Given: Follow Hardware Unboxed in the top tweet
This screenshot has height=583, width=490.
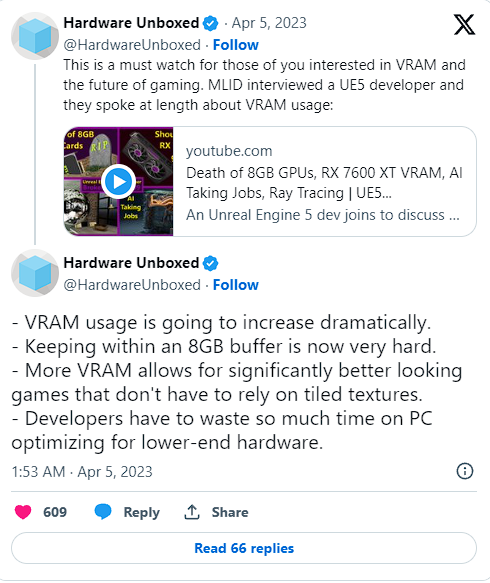Looking at the screenshot, I should (x=236, y=45).
